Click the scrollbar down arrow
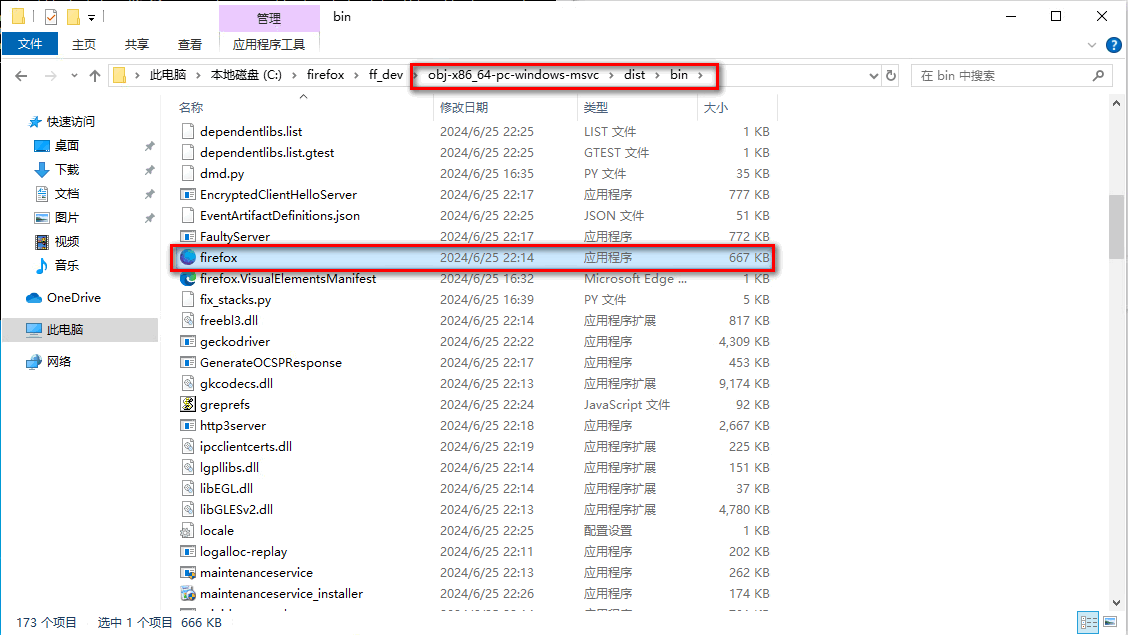This screenshot has width=1128, height=635. click(x=1116, y=603)
